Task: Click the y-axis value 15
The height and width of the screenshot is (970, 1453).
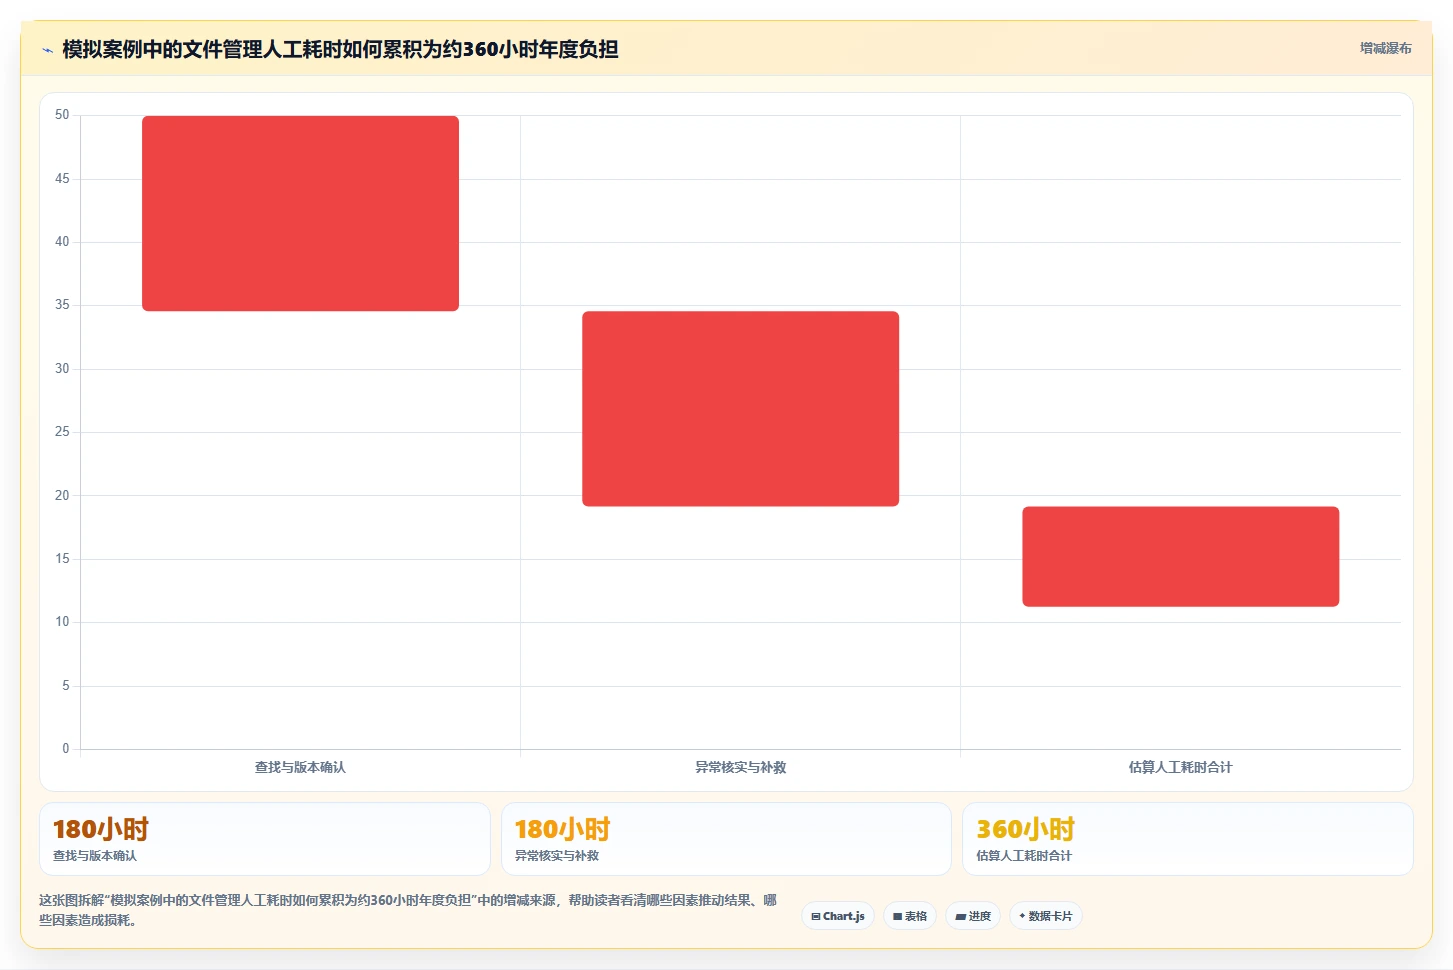Action: point(62,559)
